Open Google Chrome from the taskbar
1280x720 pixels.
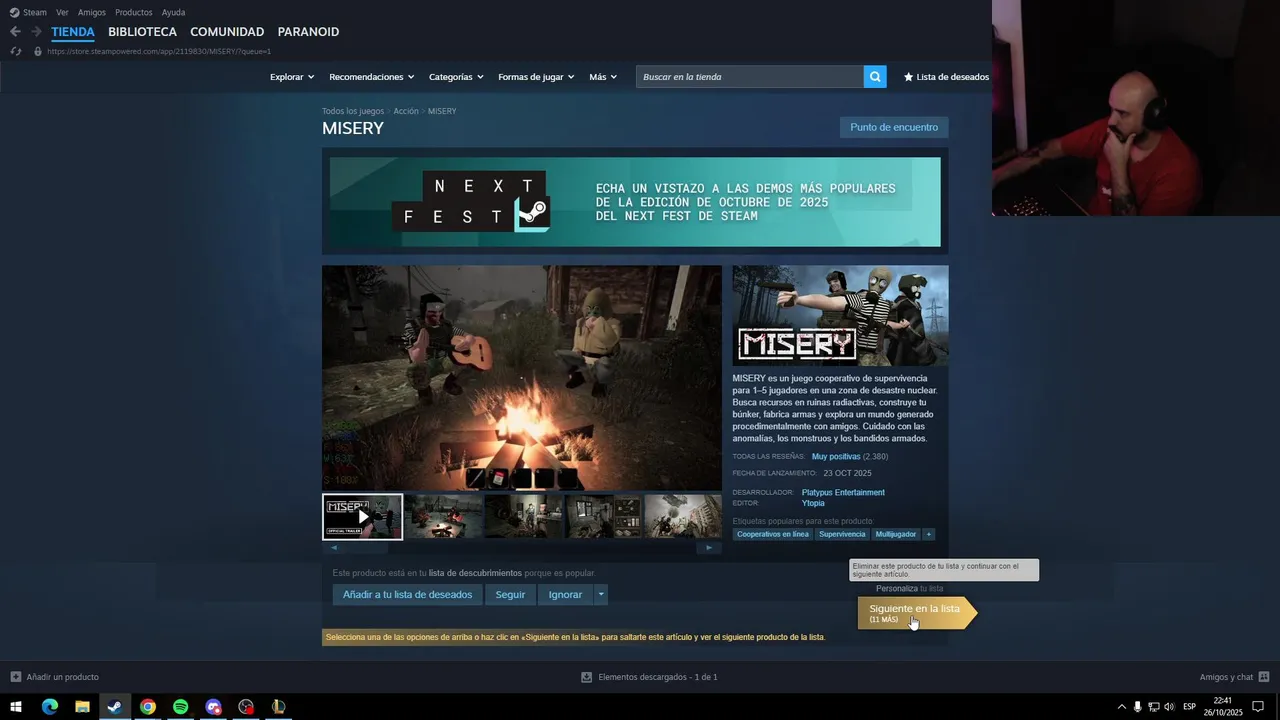pyautogui.click(x=148, y=707)
